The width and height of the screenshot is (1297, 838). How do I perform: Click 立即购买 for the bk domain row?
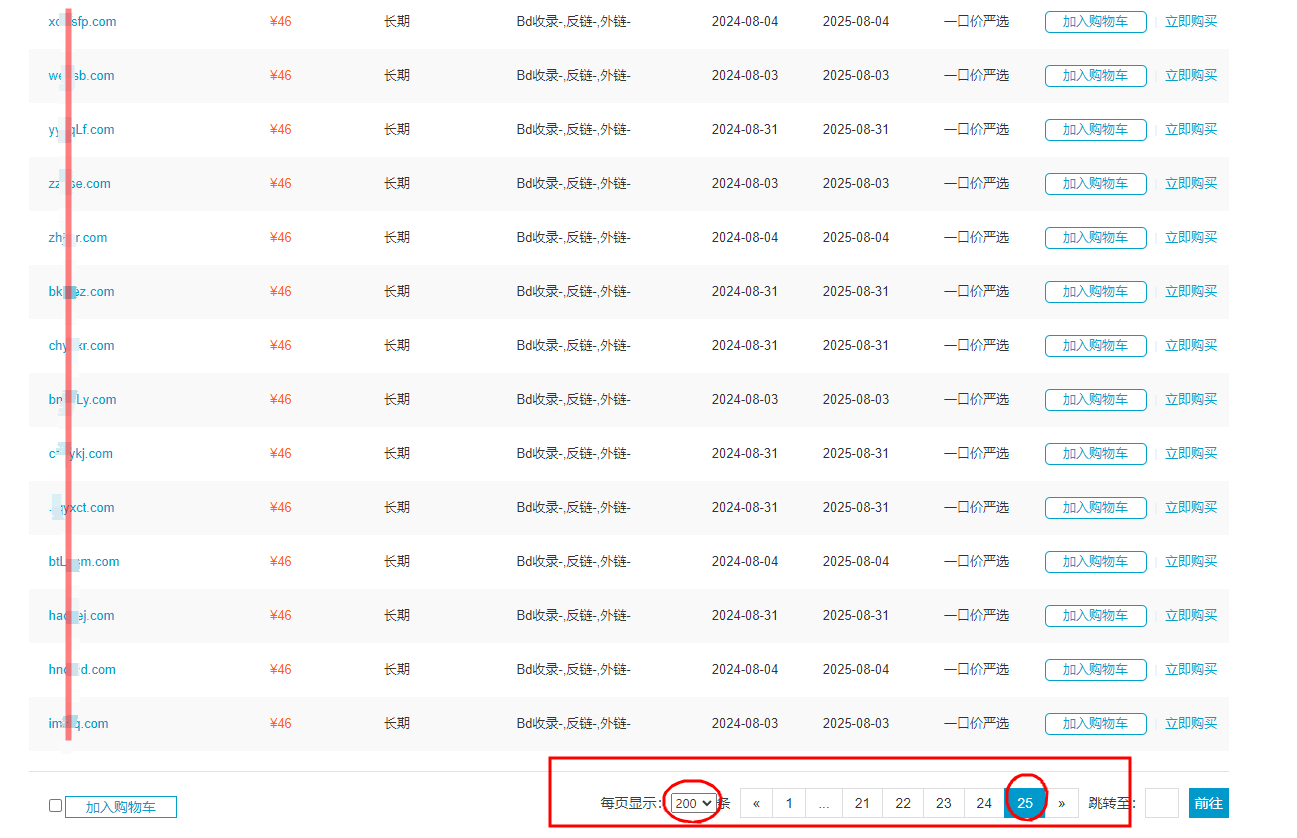click(1191, 291)
